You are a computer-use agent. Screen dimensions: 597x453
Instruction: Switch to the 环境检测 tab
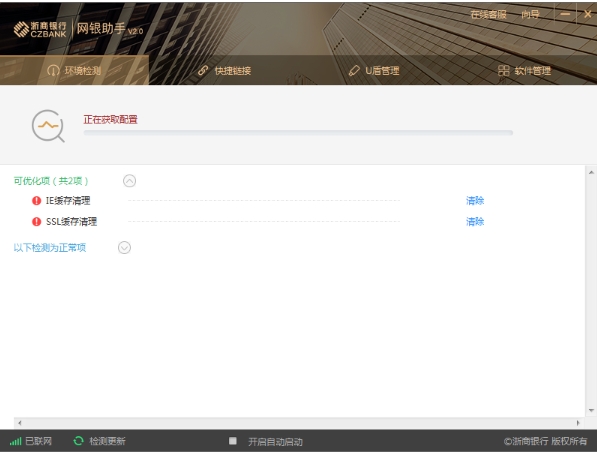coord(74,70)
